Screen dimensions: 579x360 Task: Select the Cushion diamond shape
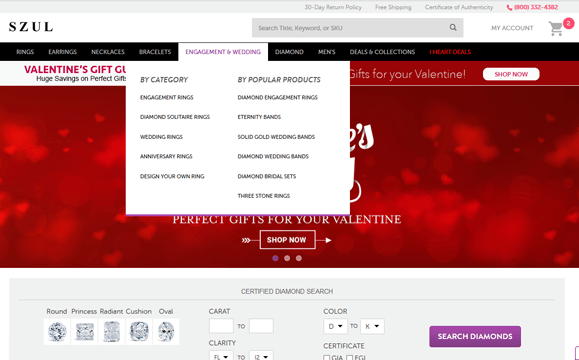(139, 332)
